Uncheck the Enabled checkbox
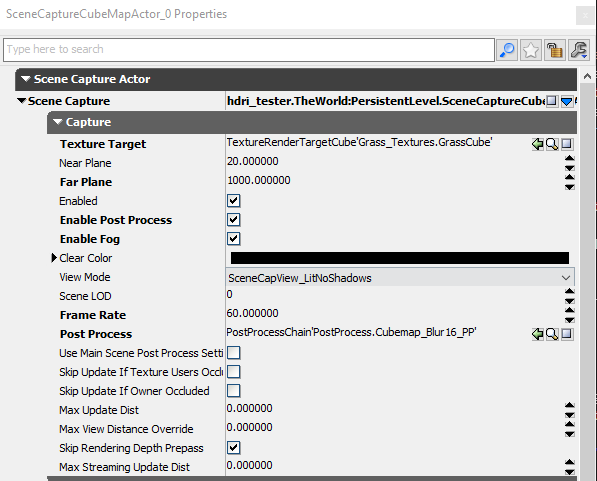The image size is (597, 481). pyautogui.click(x=233, y=201)
